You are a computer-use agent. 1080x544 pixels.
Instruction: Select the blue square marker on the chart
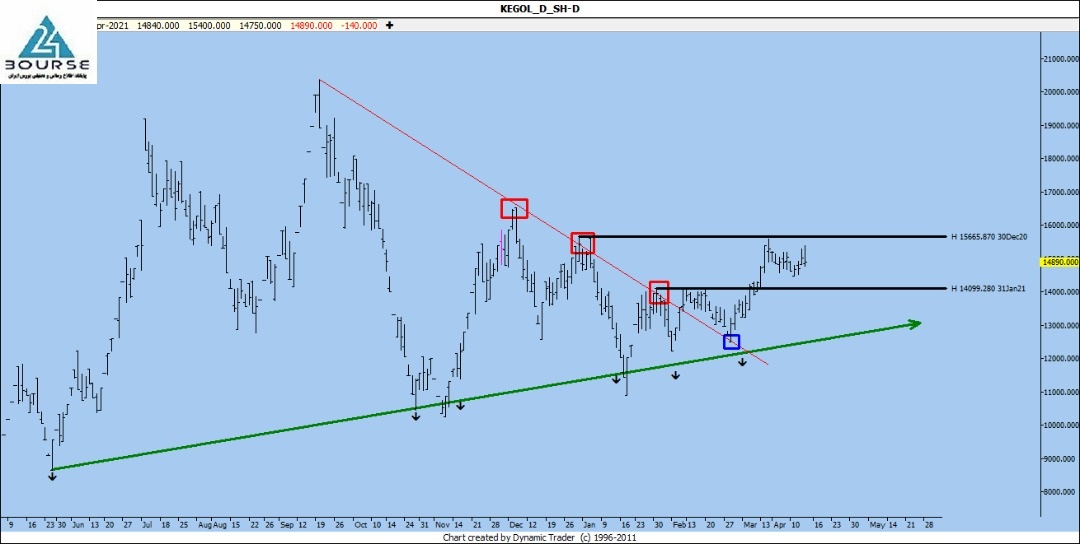point(731,342)
